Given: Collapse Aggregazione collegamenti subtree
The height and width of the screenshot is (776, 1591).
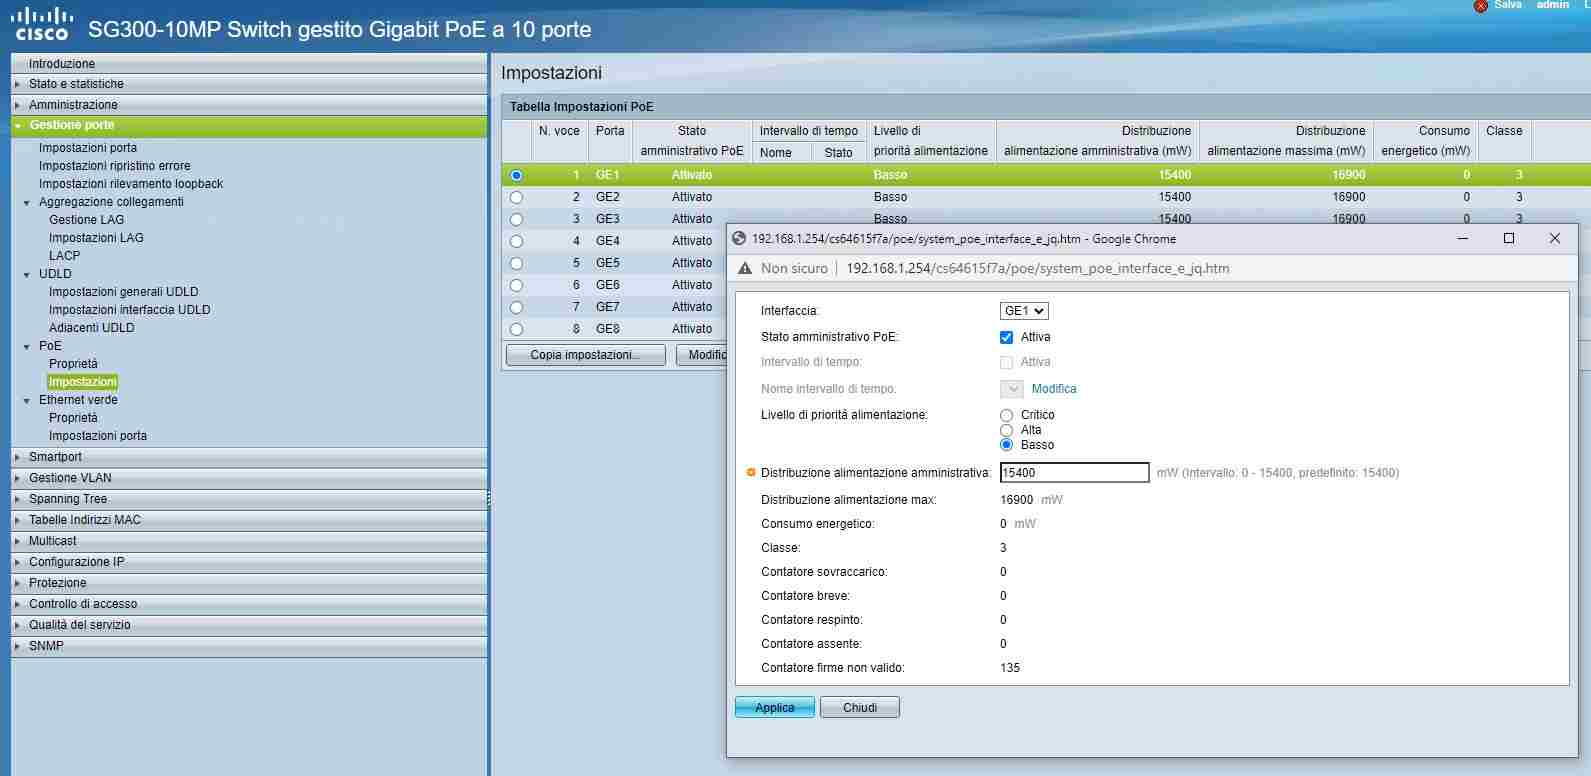Looking at the screenshot, I should pyautogui.click(x=27, y=202).
